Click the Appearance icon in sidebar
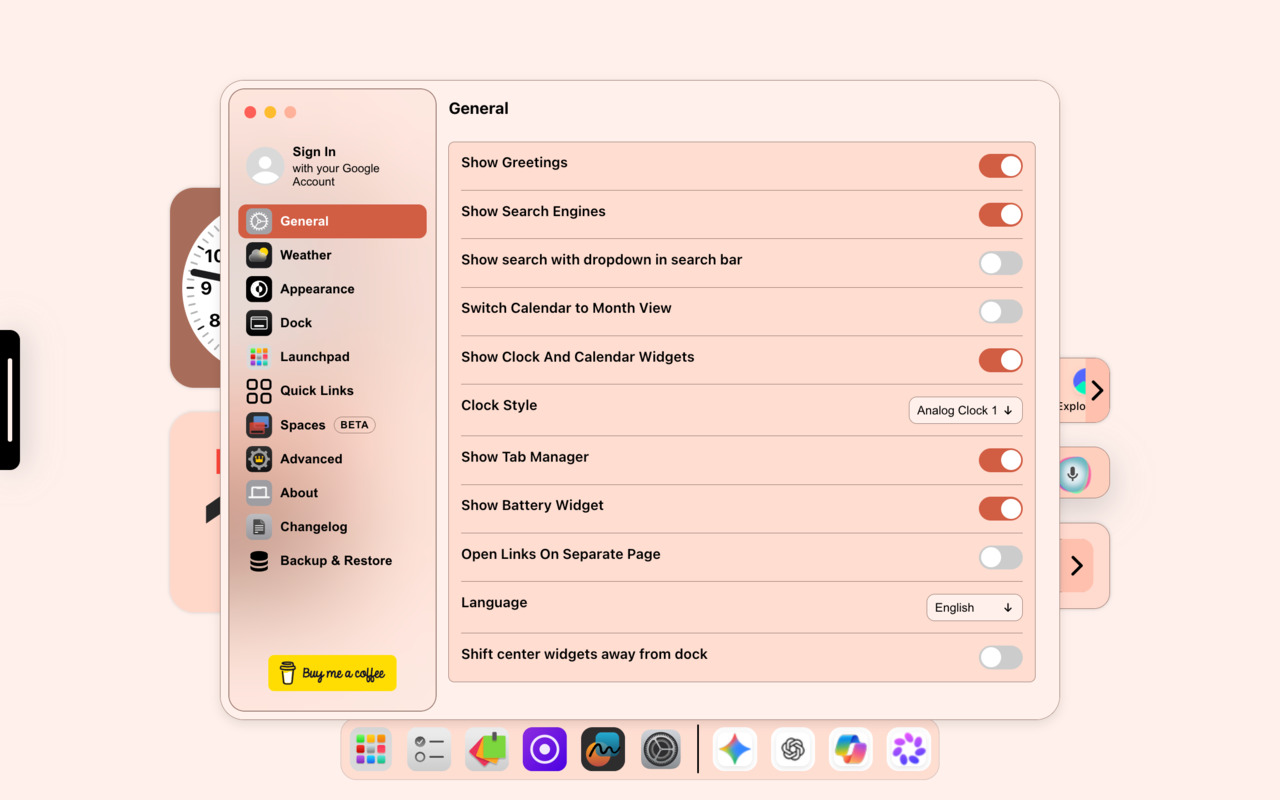1280x800 pixels. [259, 289]
